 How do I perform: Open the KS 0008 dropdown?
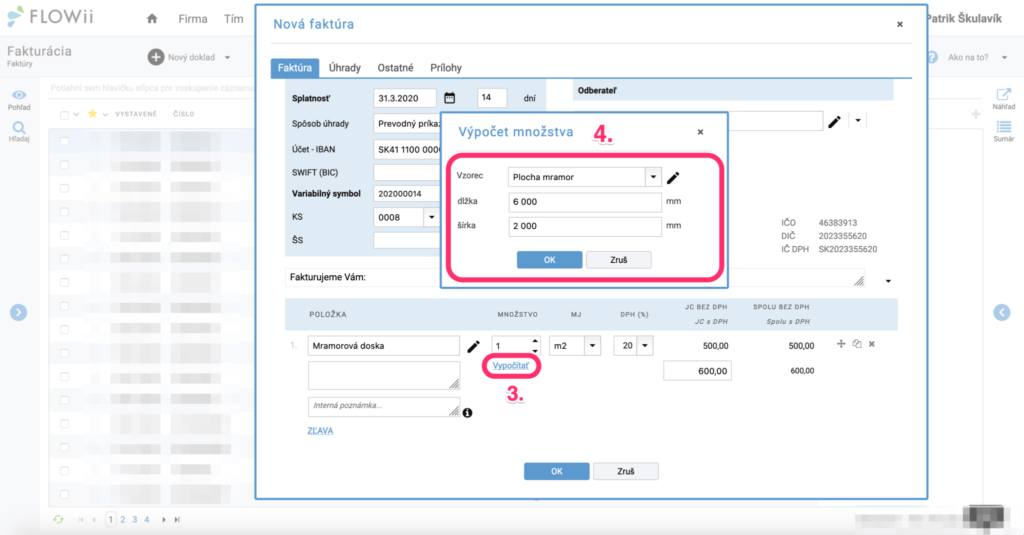(431, 217)
